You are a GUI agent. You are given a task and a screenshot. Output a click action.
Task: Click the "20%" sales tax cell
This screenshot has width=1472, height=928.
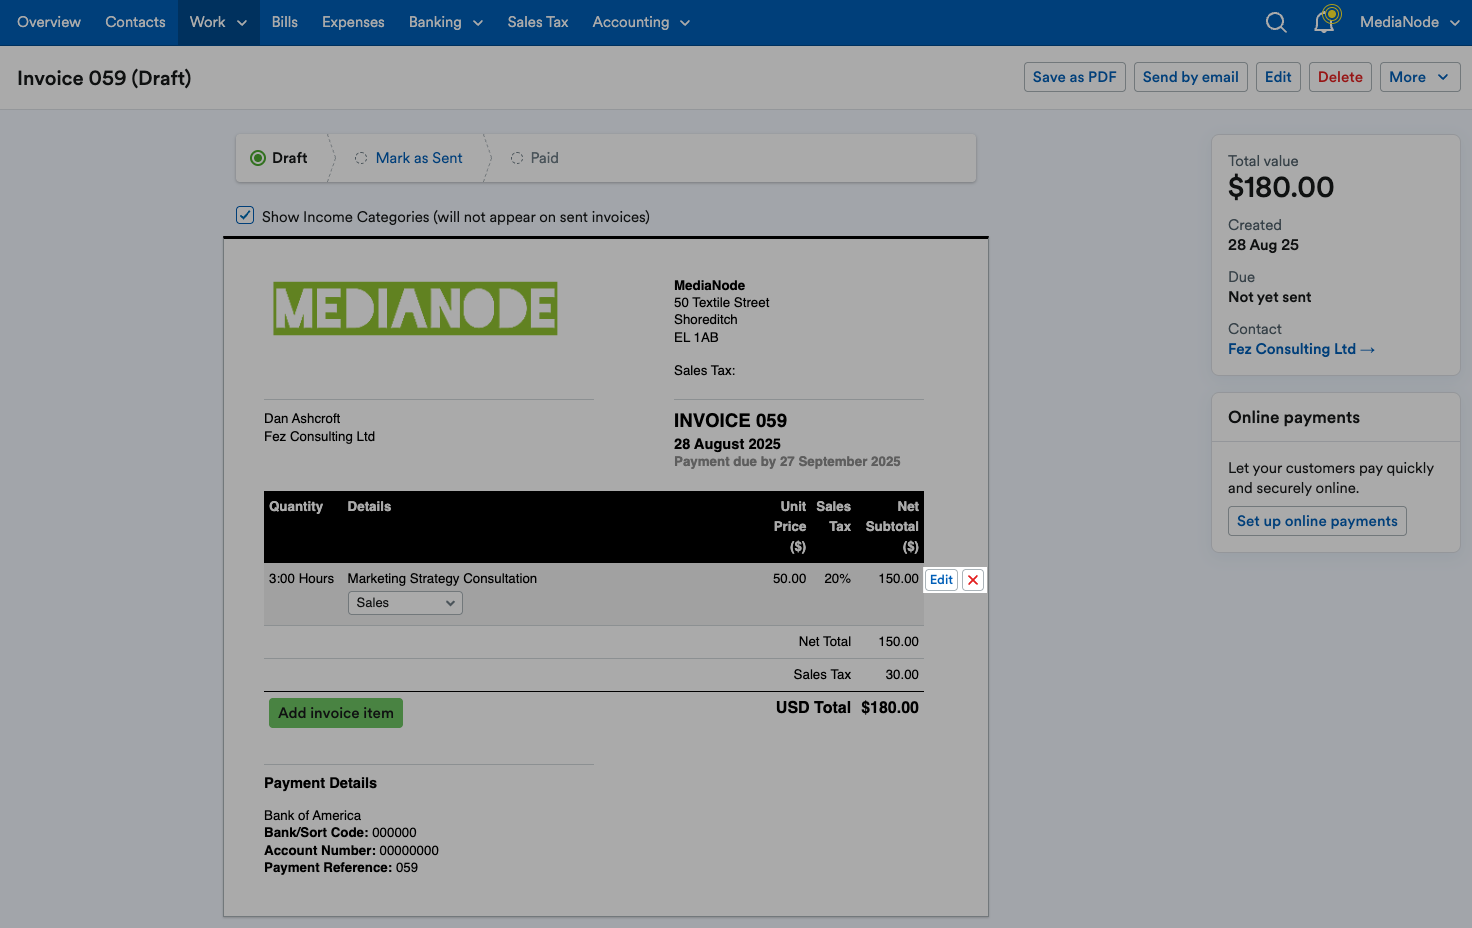pyautogui.click(x=837, y=578)
